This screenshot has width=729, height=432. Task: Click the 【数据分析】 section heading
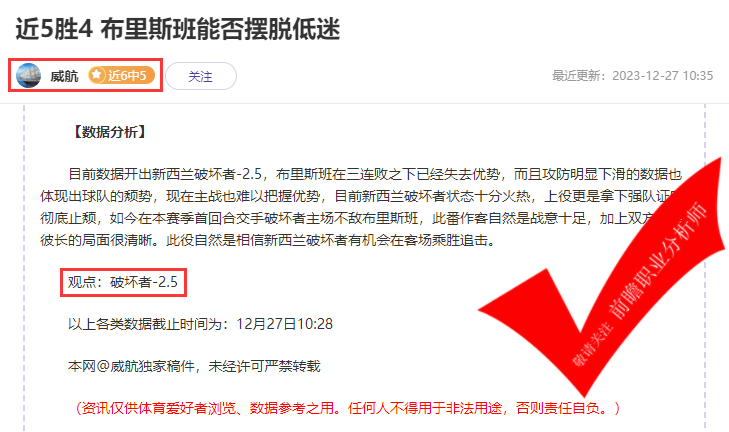(110, 132)
